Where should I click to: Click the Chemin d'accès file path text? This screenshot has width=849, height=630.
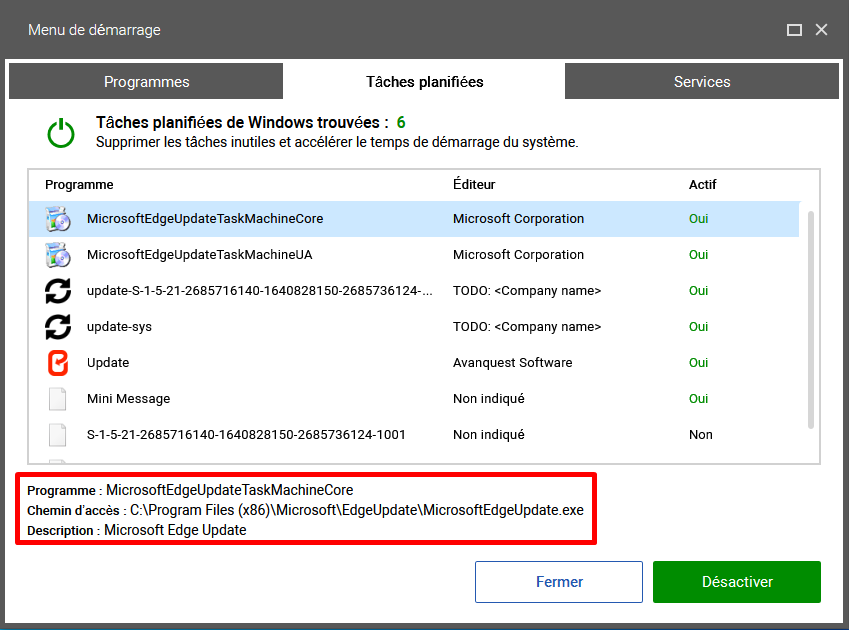356,510
